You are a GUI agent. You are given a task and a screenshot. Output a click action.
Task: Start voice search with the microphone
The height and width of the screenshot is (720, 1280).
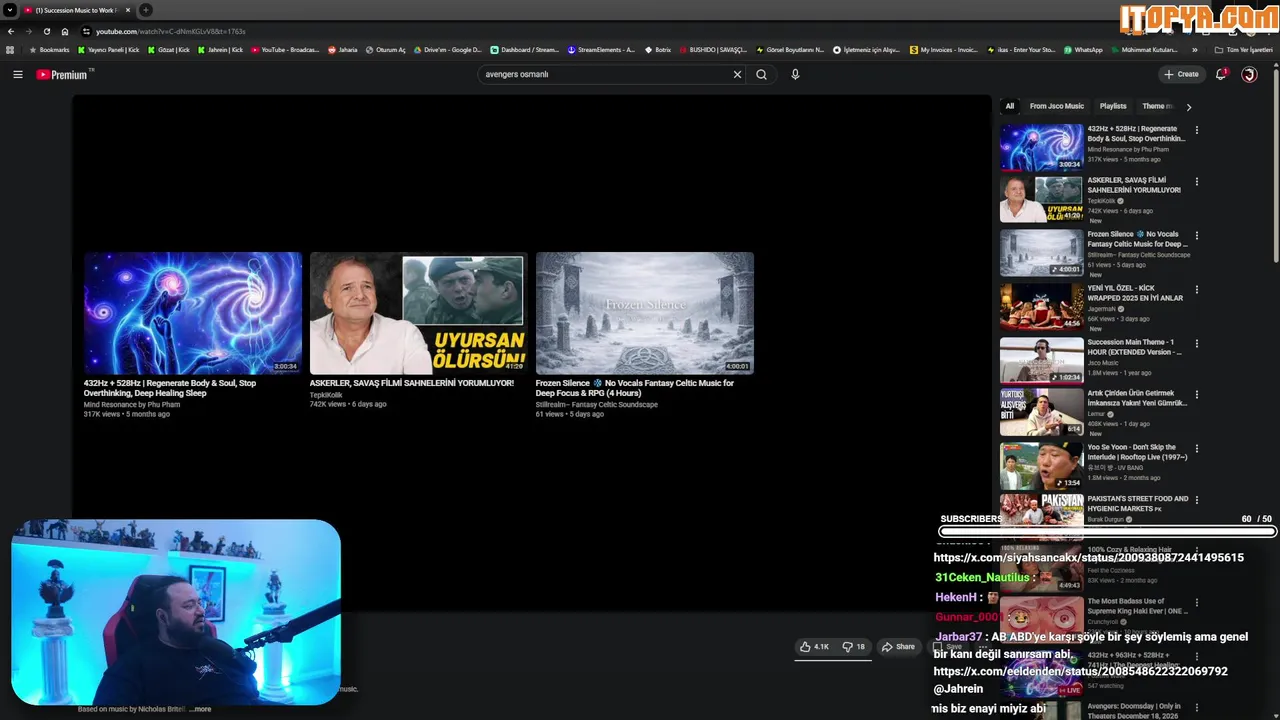coord(795,74)
